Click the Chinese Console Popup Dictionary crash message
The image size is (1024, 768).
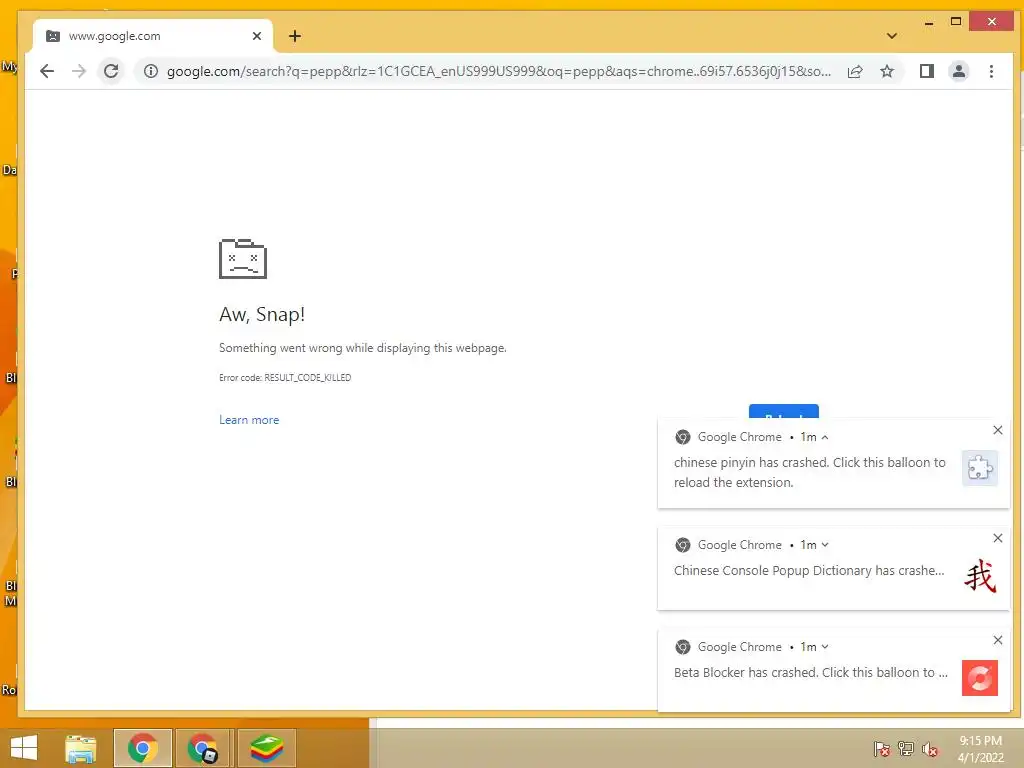click(x=809, y=571)
